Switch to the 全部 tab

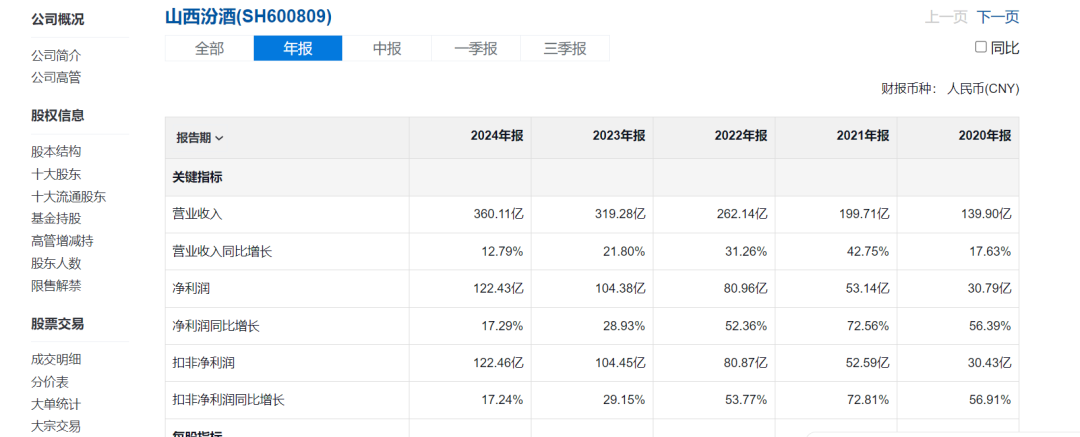coord(209,48)
